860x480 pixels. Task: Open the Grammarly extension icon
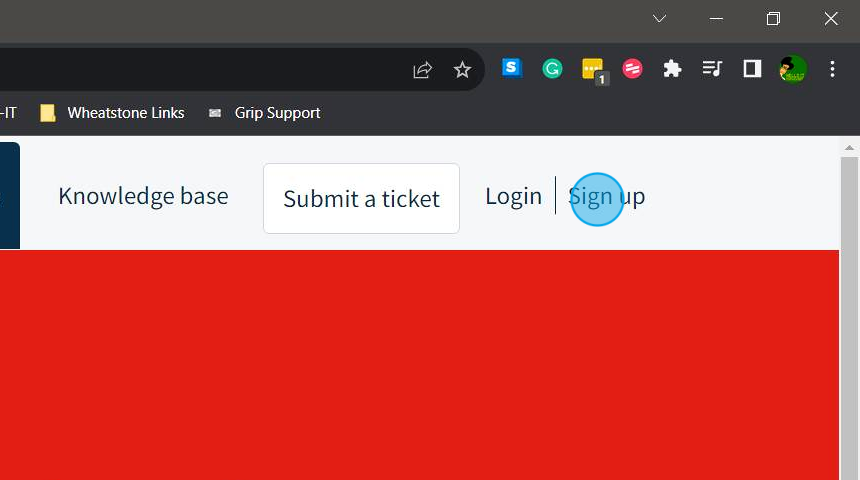pos(552,69)
